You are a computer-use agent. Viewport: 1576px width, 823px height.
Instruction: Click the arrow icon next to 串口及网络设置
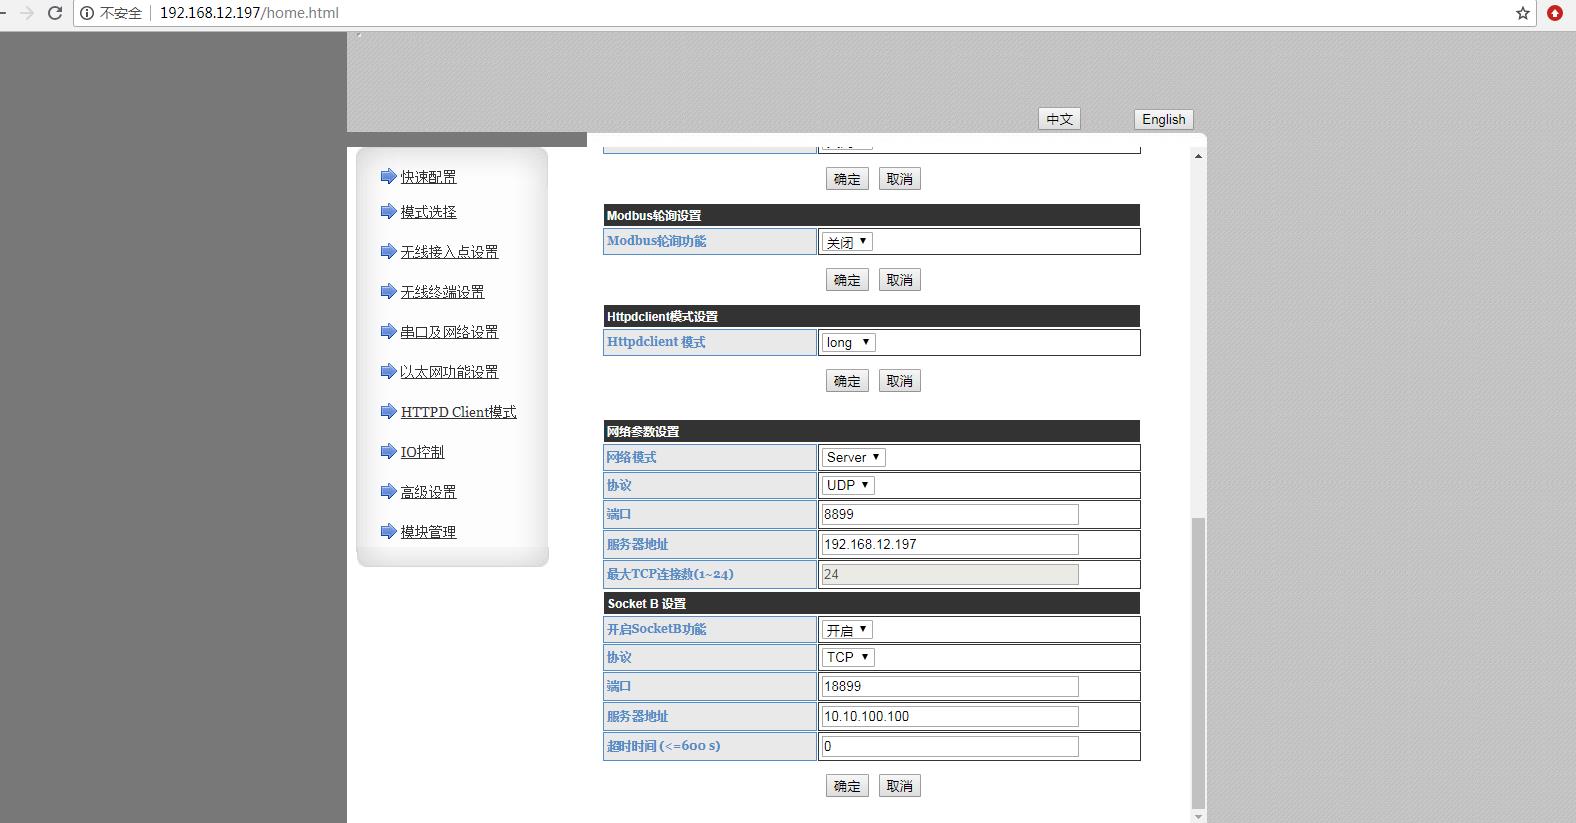tap(388, 331)
